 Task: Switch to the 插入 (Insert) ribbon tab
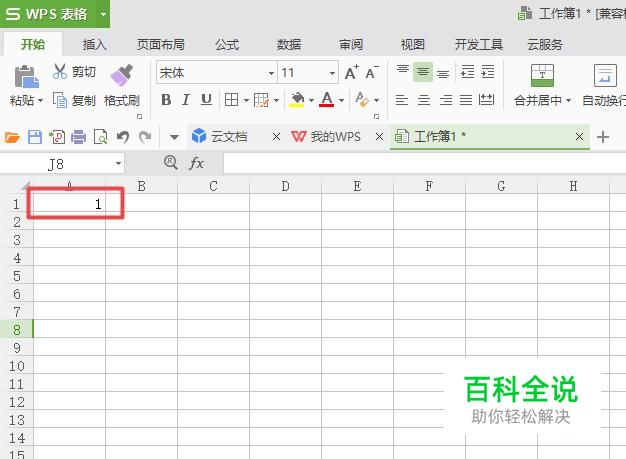pyautogui.click(x=95, y=44)
